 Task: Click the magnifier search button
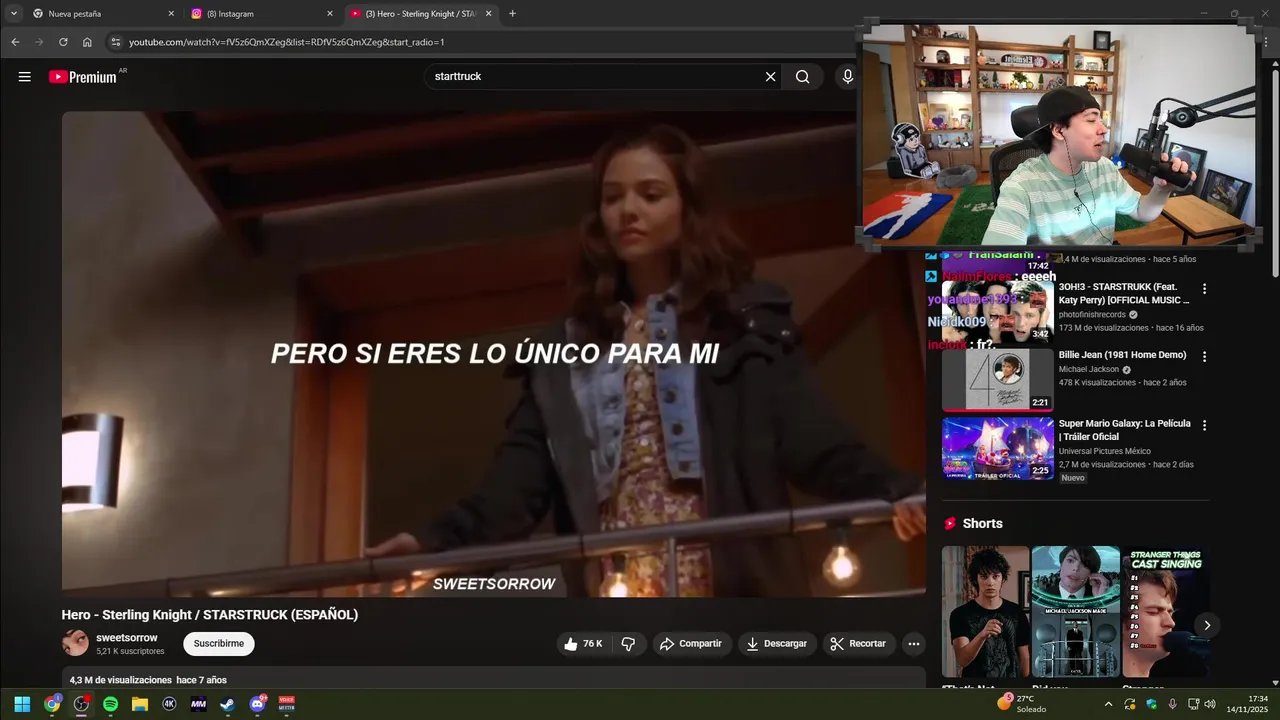click(x=802, y=77)
